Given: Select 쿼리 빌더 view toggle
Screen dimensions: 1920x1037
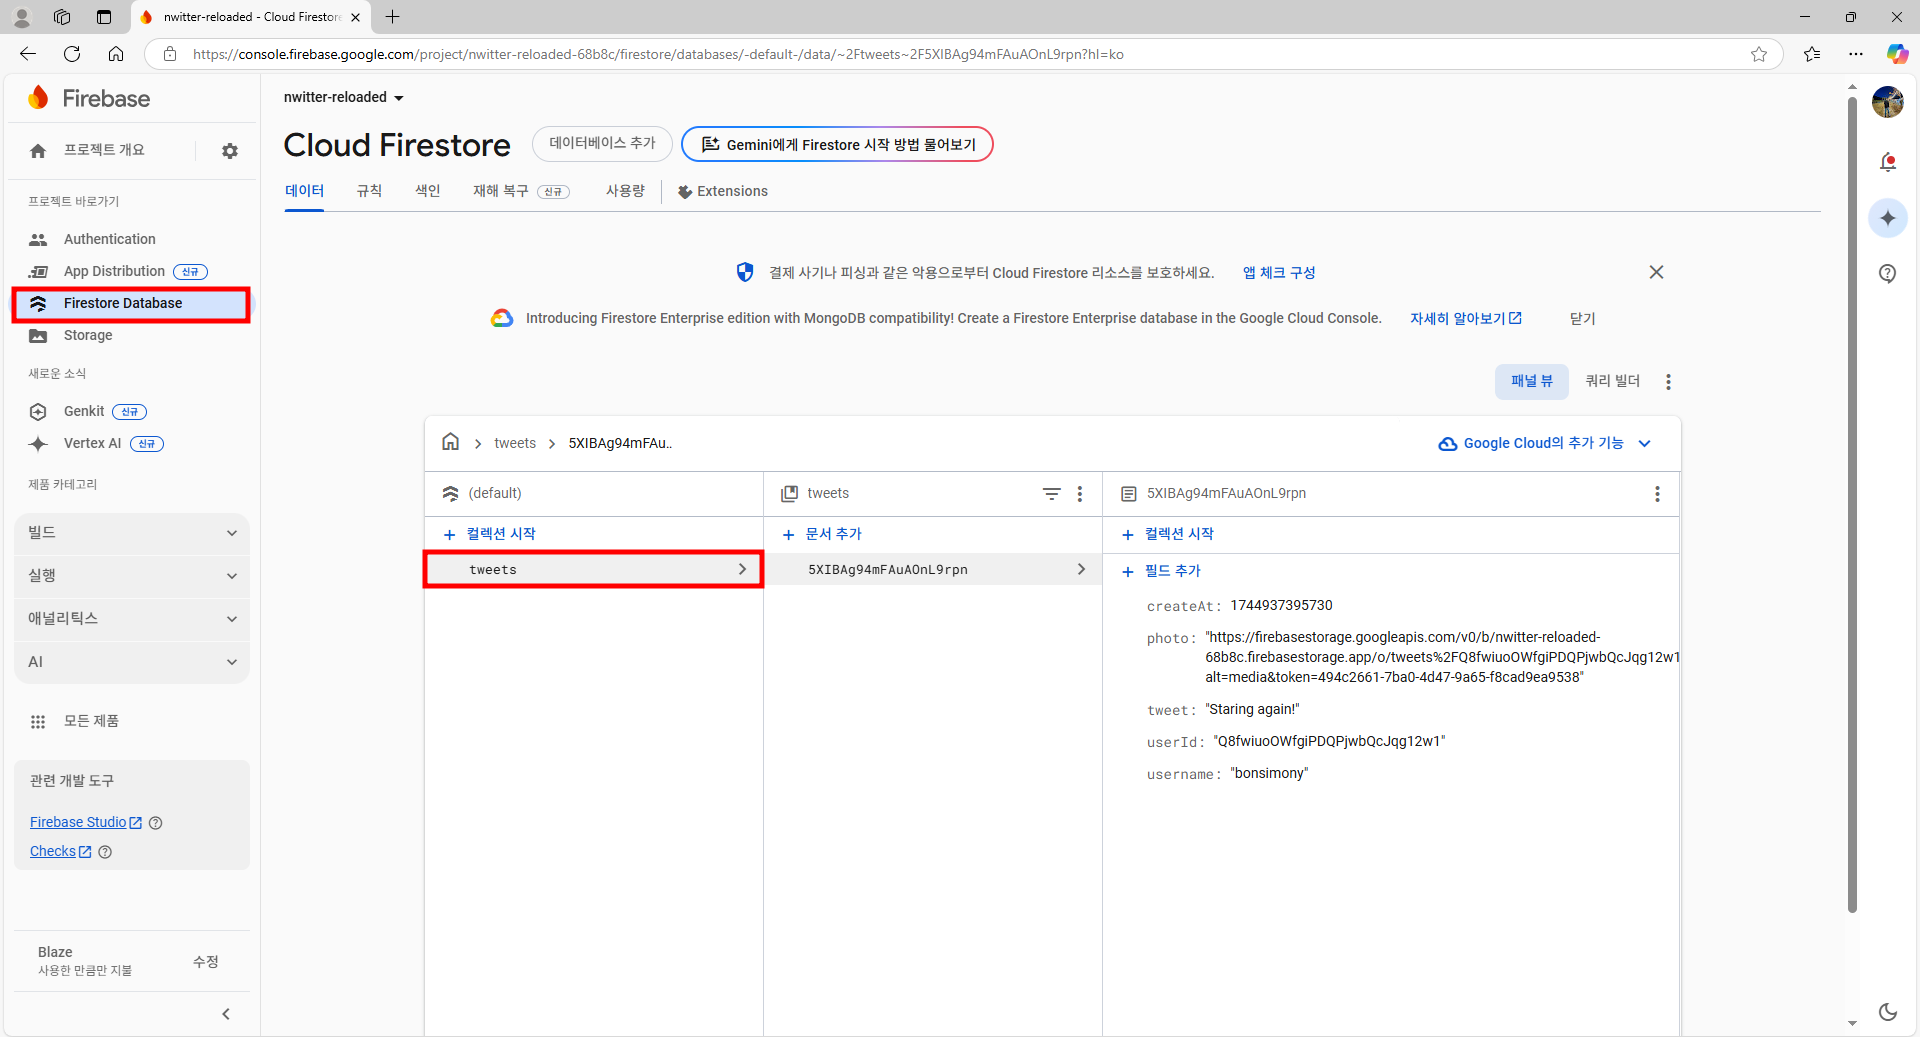Looking at the screenshot, I should coord(1613,381).
